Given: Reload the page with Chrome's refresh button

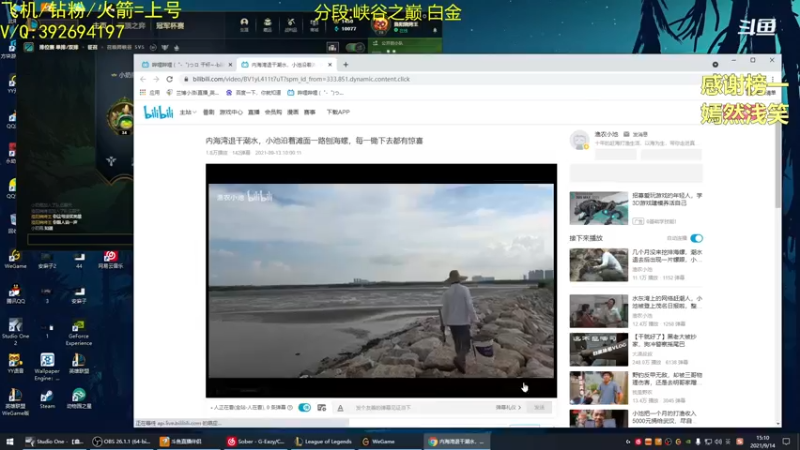Looking at the screenshot, I should (x=169, y=79).
